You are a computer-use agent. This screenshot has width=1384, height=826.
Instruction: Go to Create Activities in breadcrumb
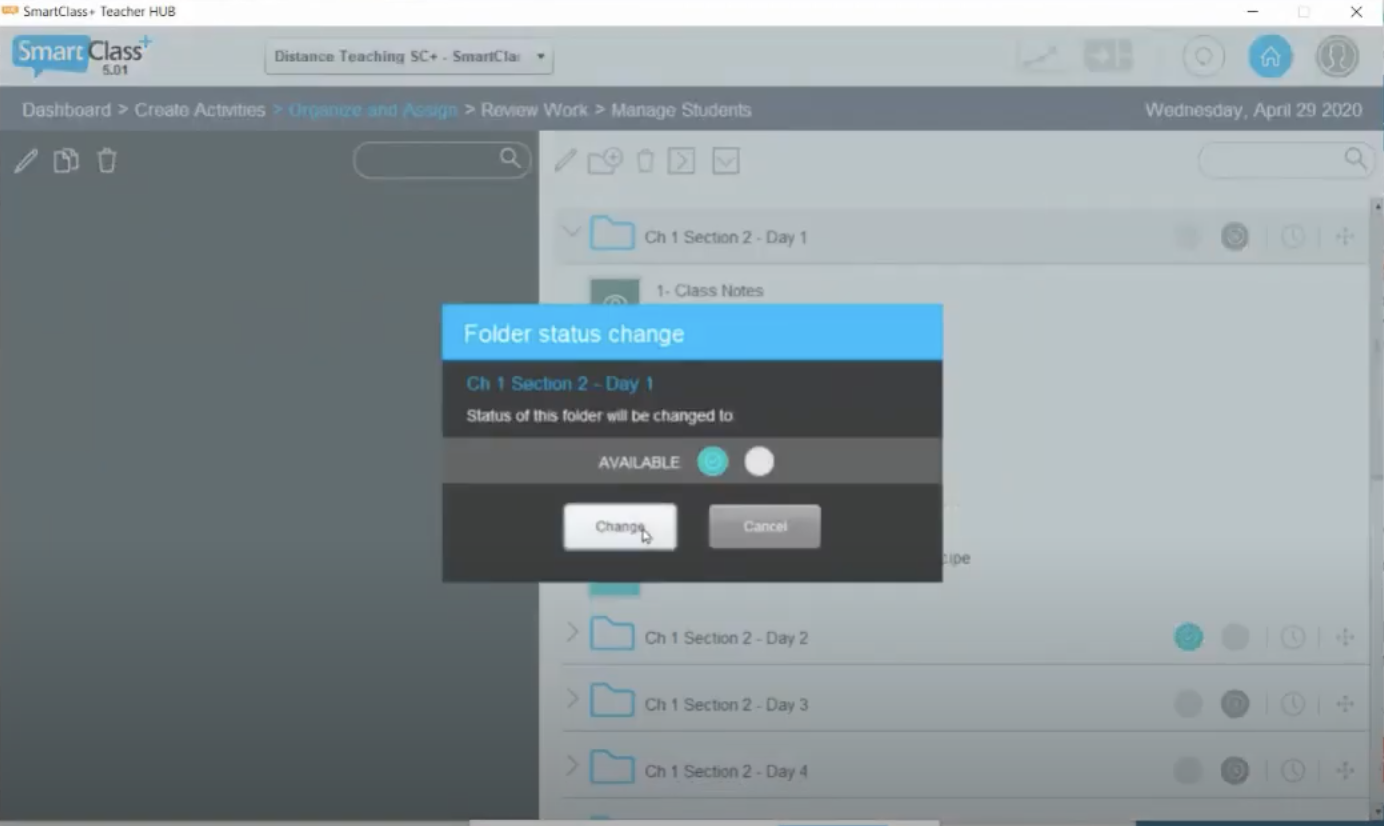[200, 110]
